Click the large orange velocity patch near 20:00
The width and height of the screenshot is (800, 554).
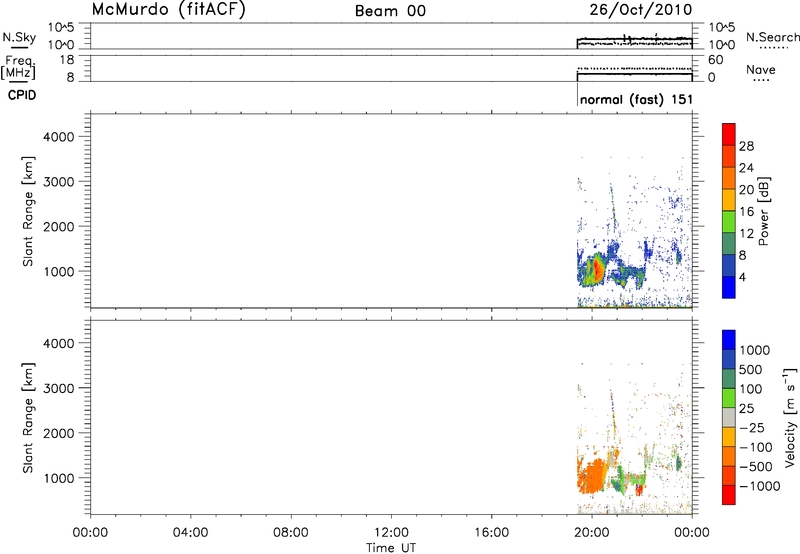tap(592, 475)
